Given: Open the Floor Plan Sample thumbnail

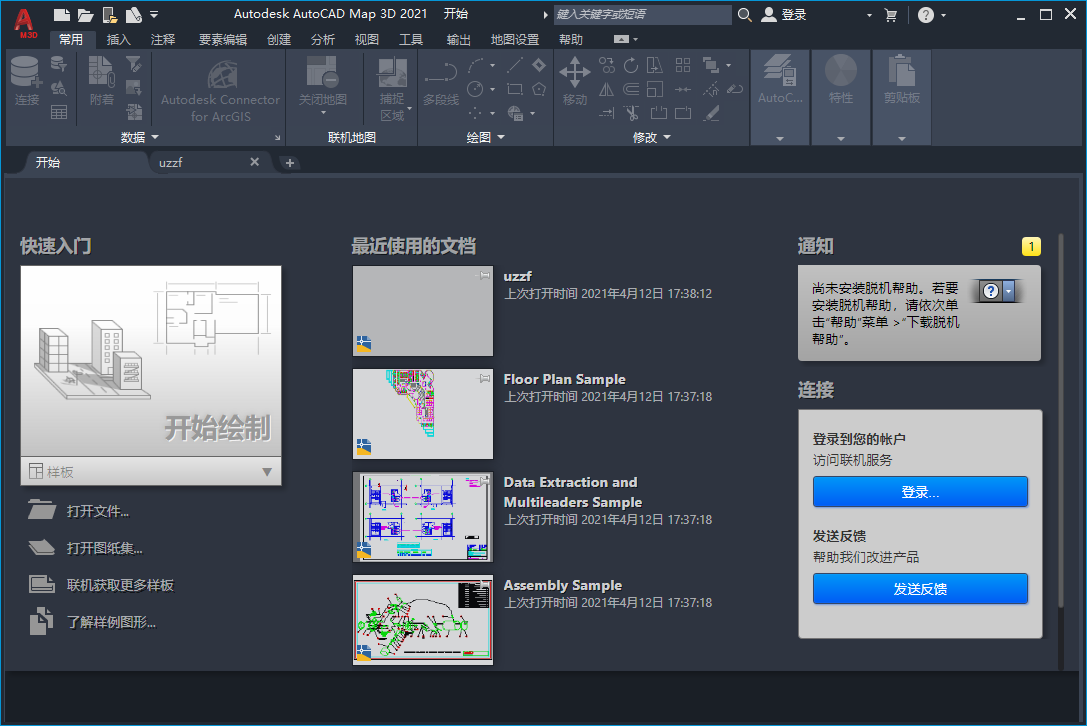Looking at the screenshot, I should pos(423,414).
